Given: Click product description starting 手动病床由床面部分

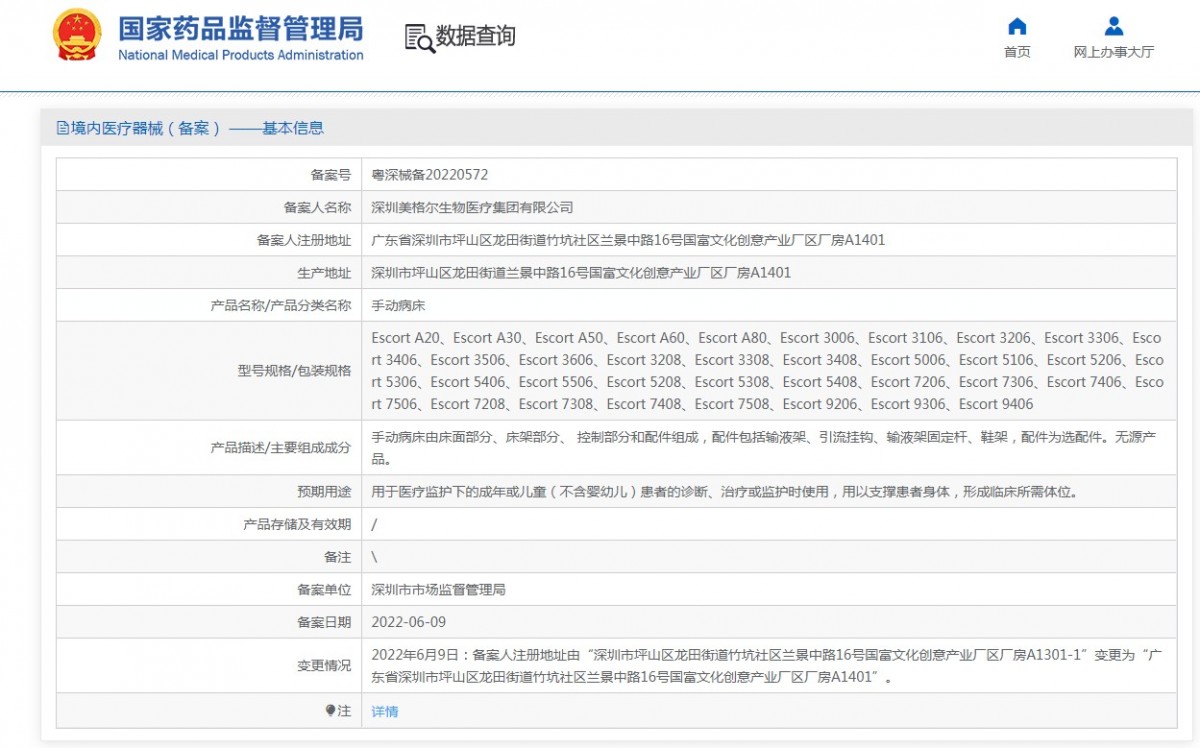Looking at the screenshot, I should point(765,448).
